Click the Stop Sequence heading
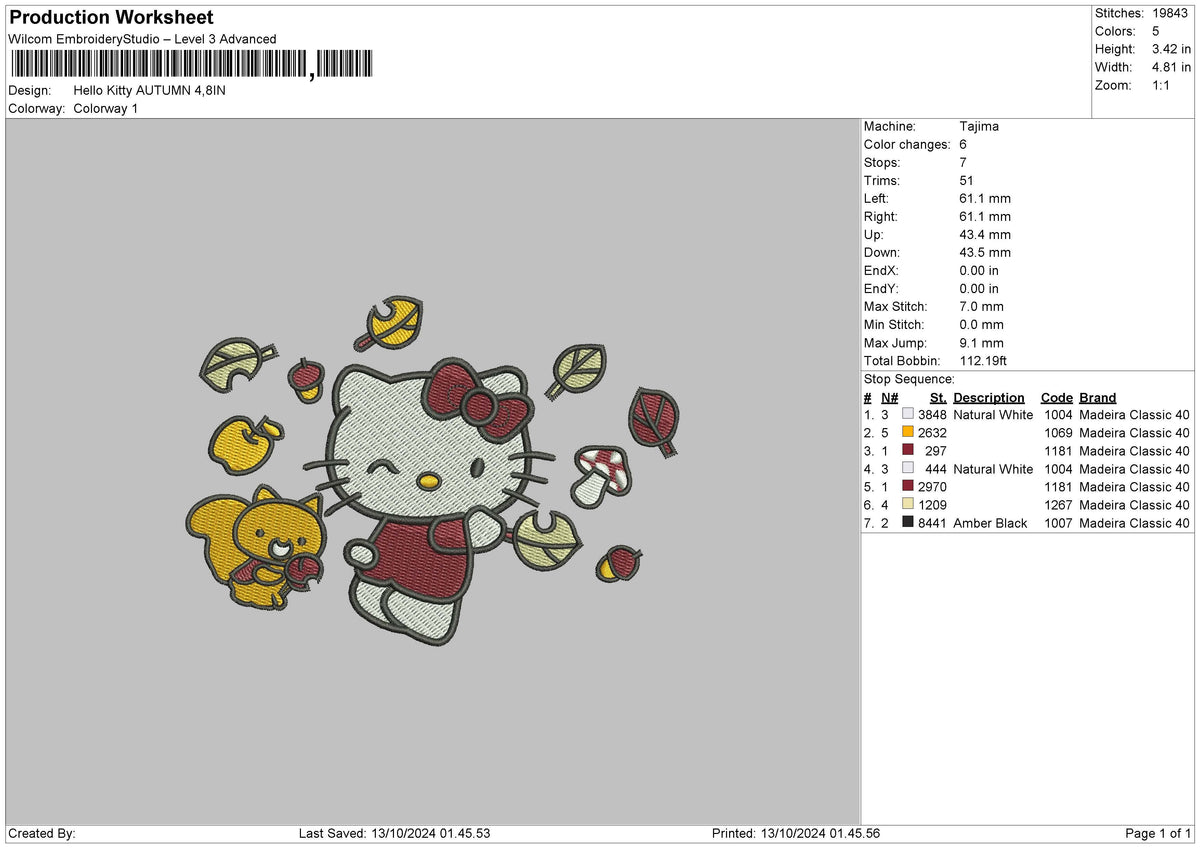Viewport: 1200px width, 848px height. click(909, 379)
